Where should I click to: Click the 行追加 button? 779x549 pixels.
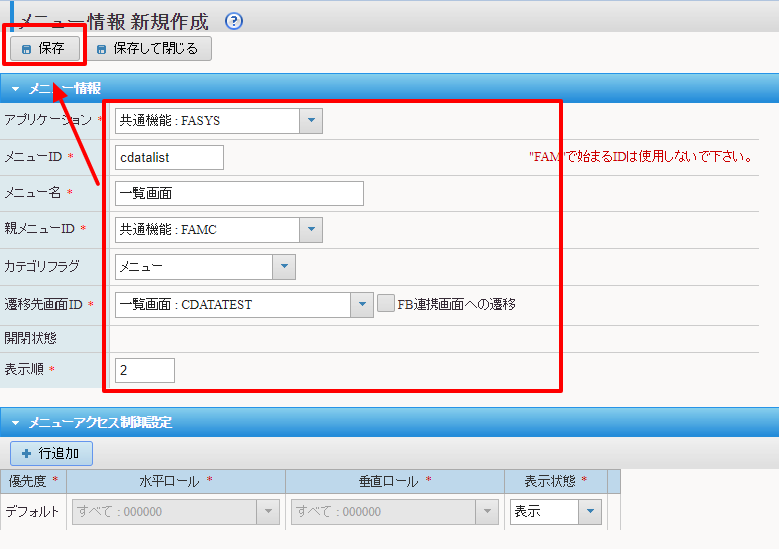click(51, 453)
